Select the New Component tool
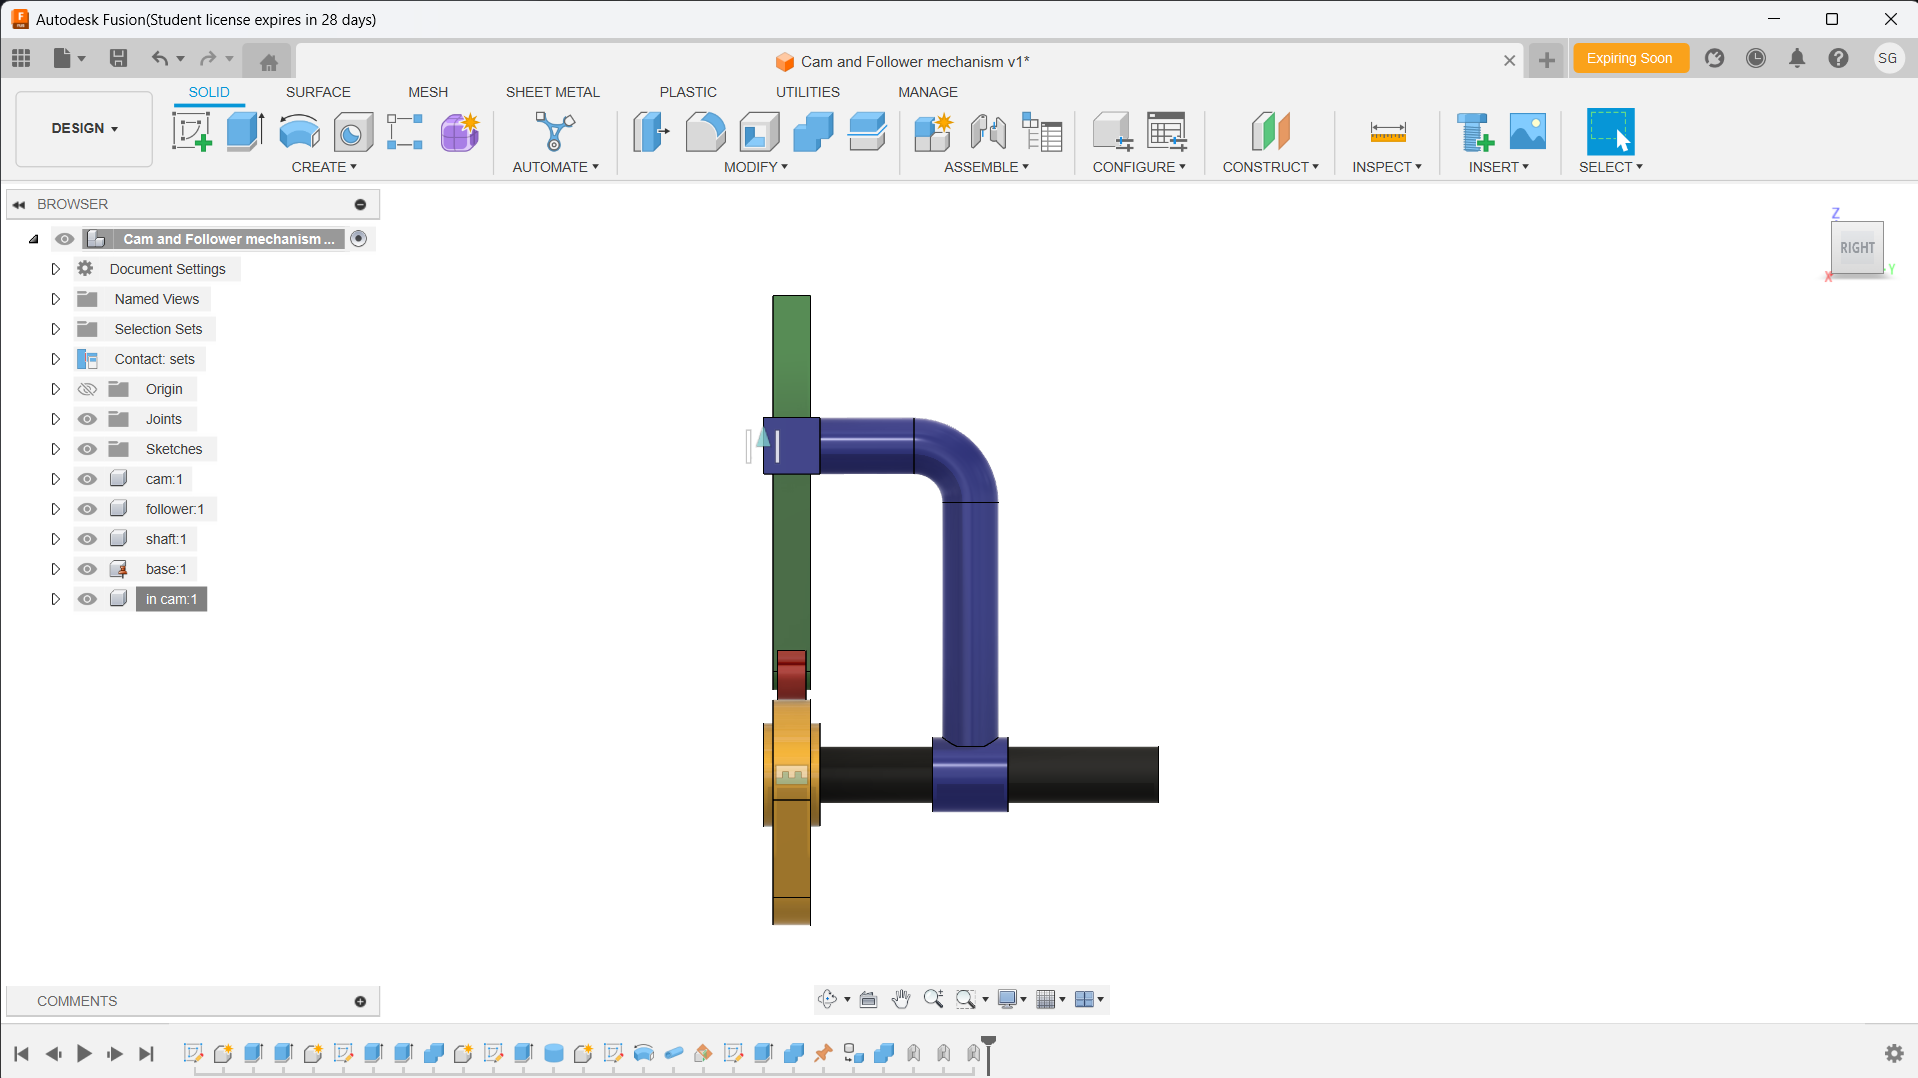This screenshot has height=1078, width=1918. 934,132
